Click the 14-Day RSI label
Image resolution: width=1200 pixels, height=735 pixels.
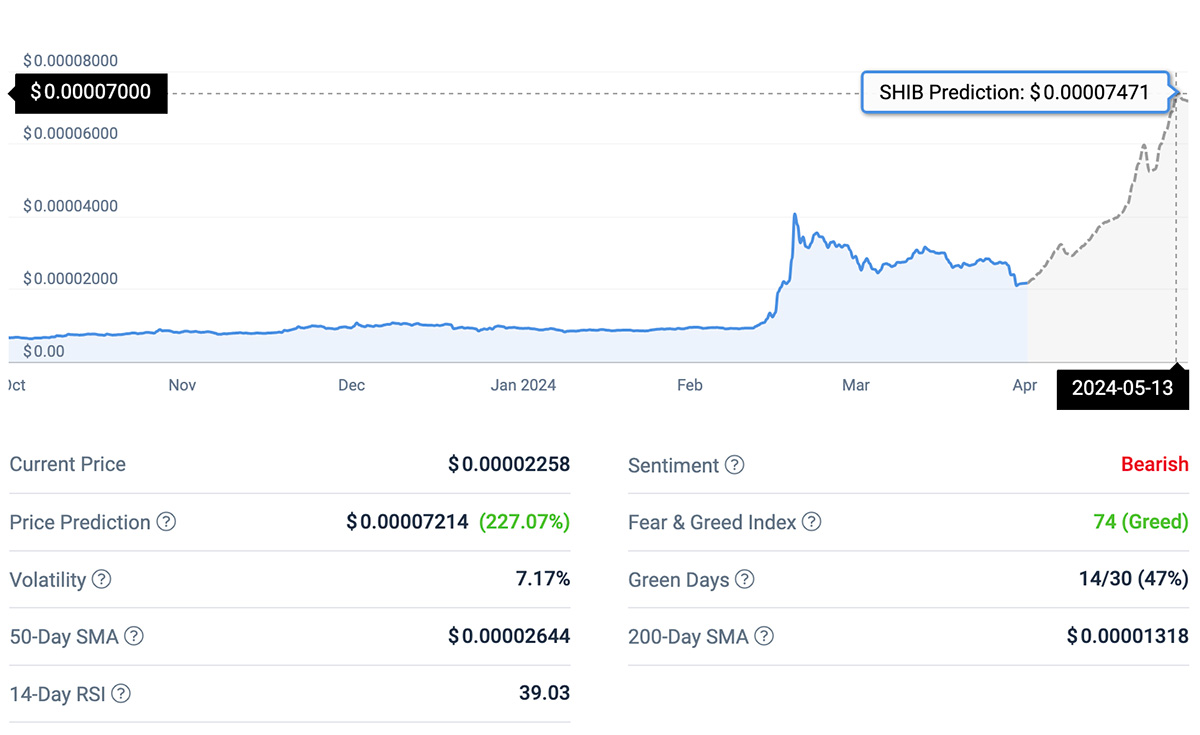[57, 693]
